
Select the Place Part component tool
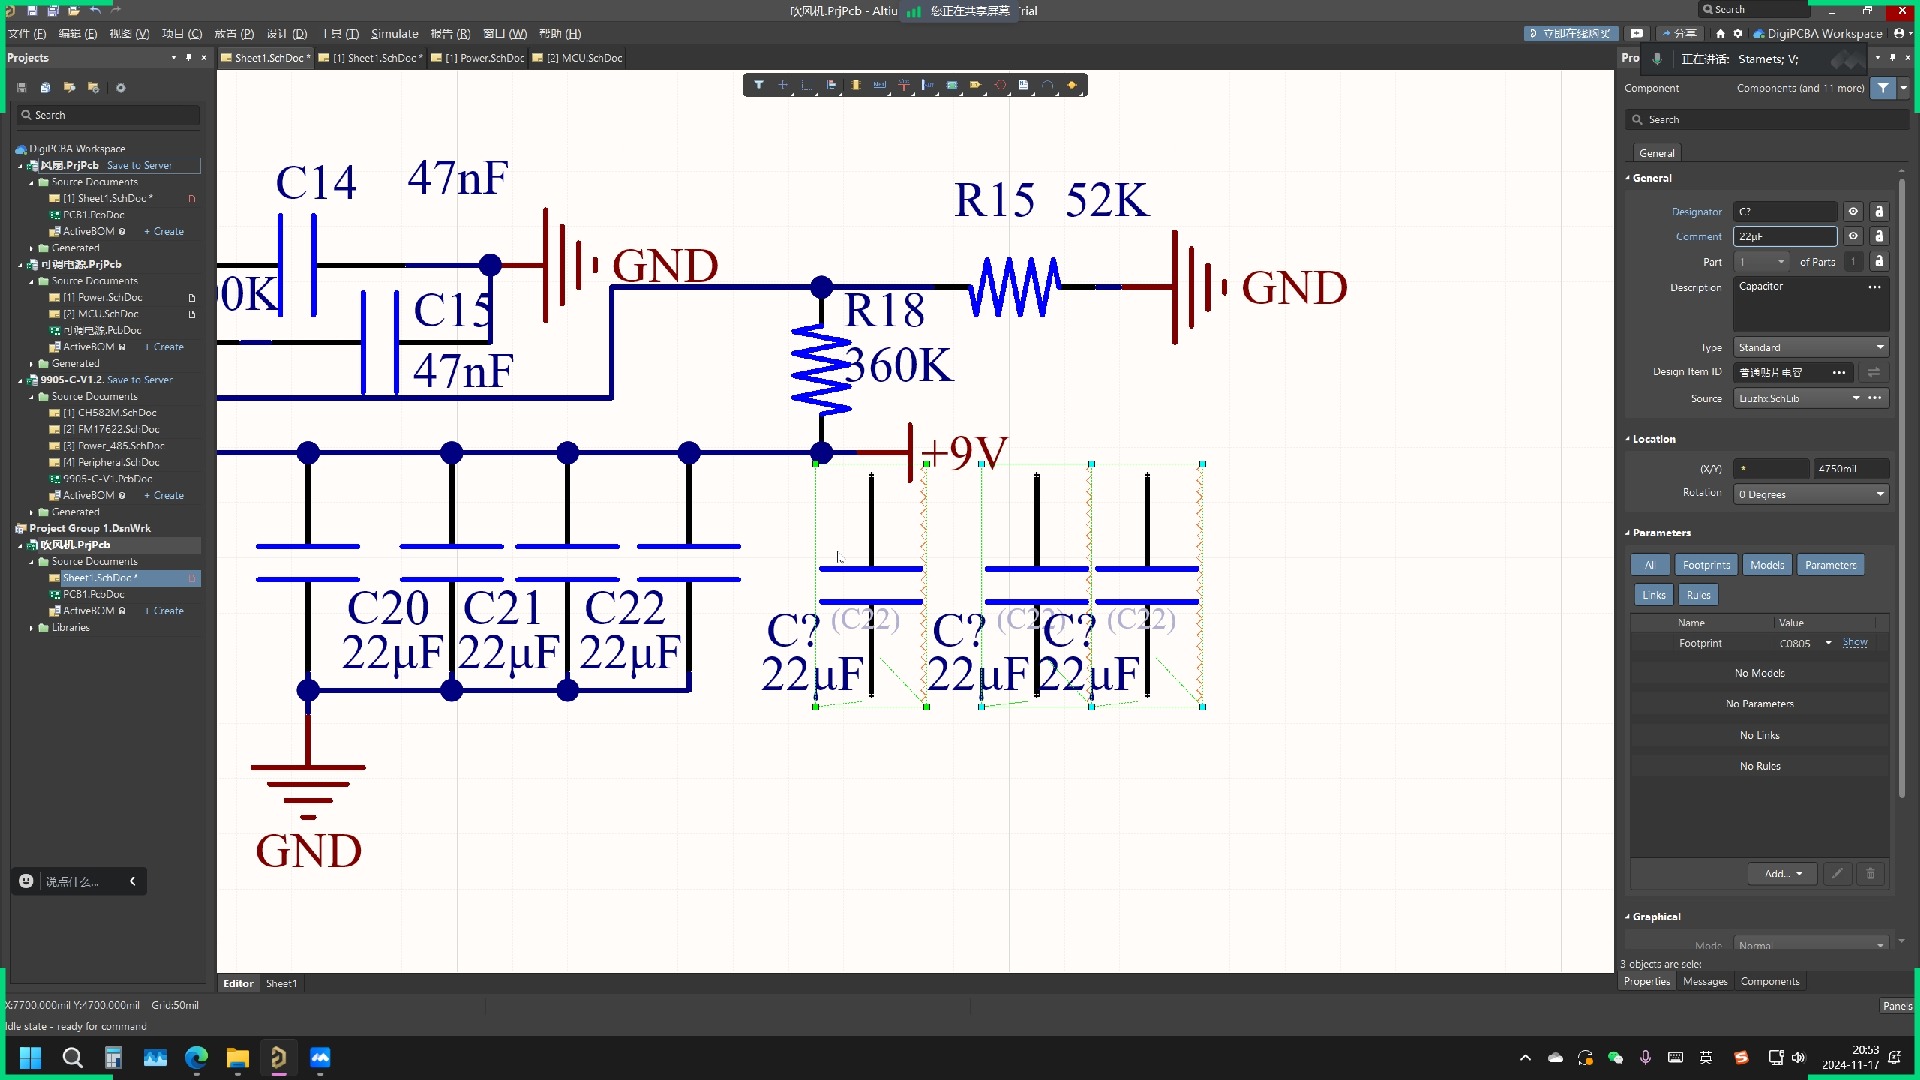click(x=856, y=85)
